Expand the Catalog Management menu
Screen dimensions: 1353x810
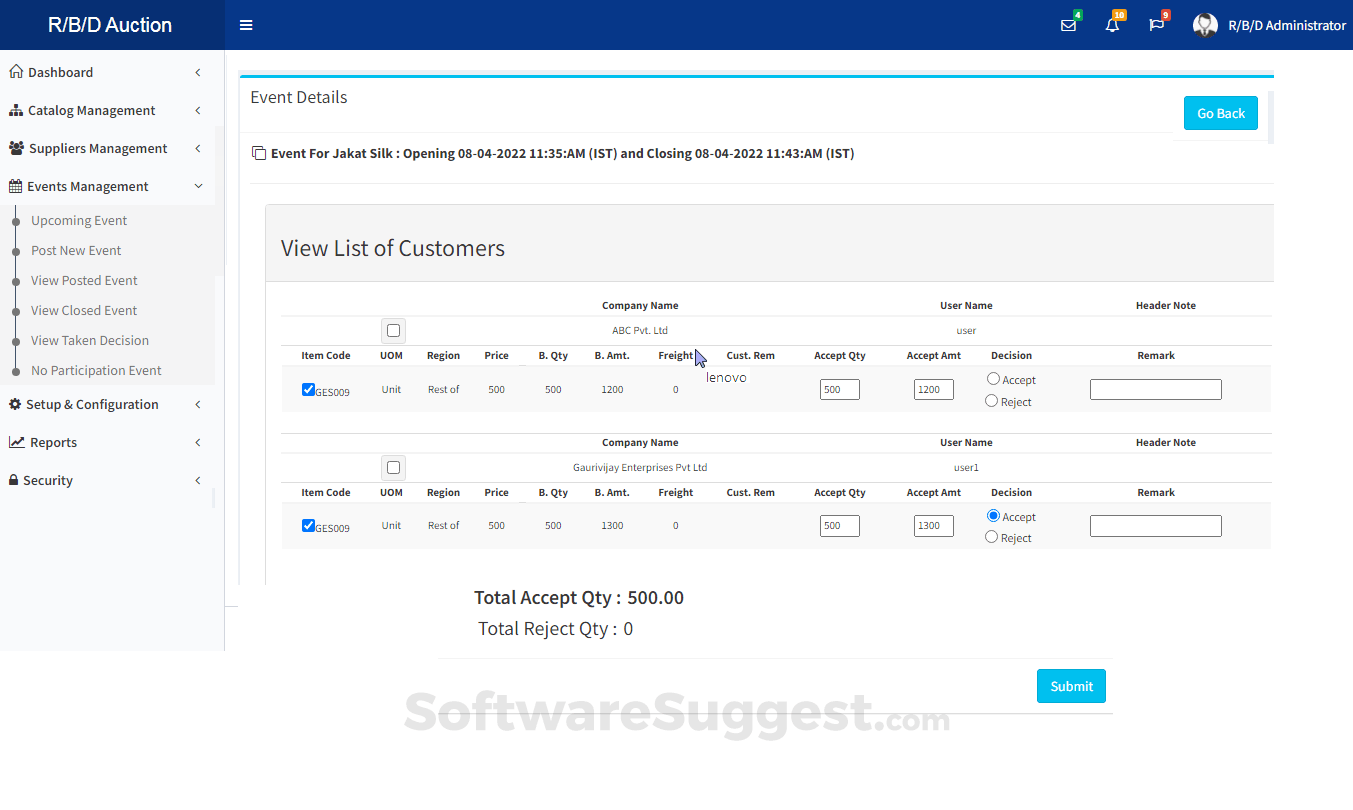tap(92, 110)
